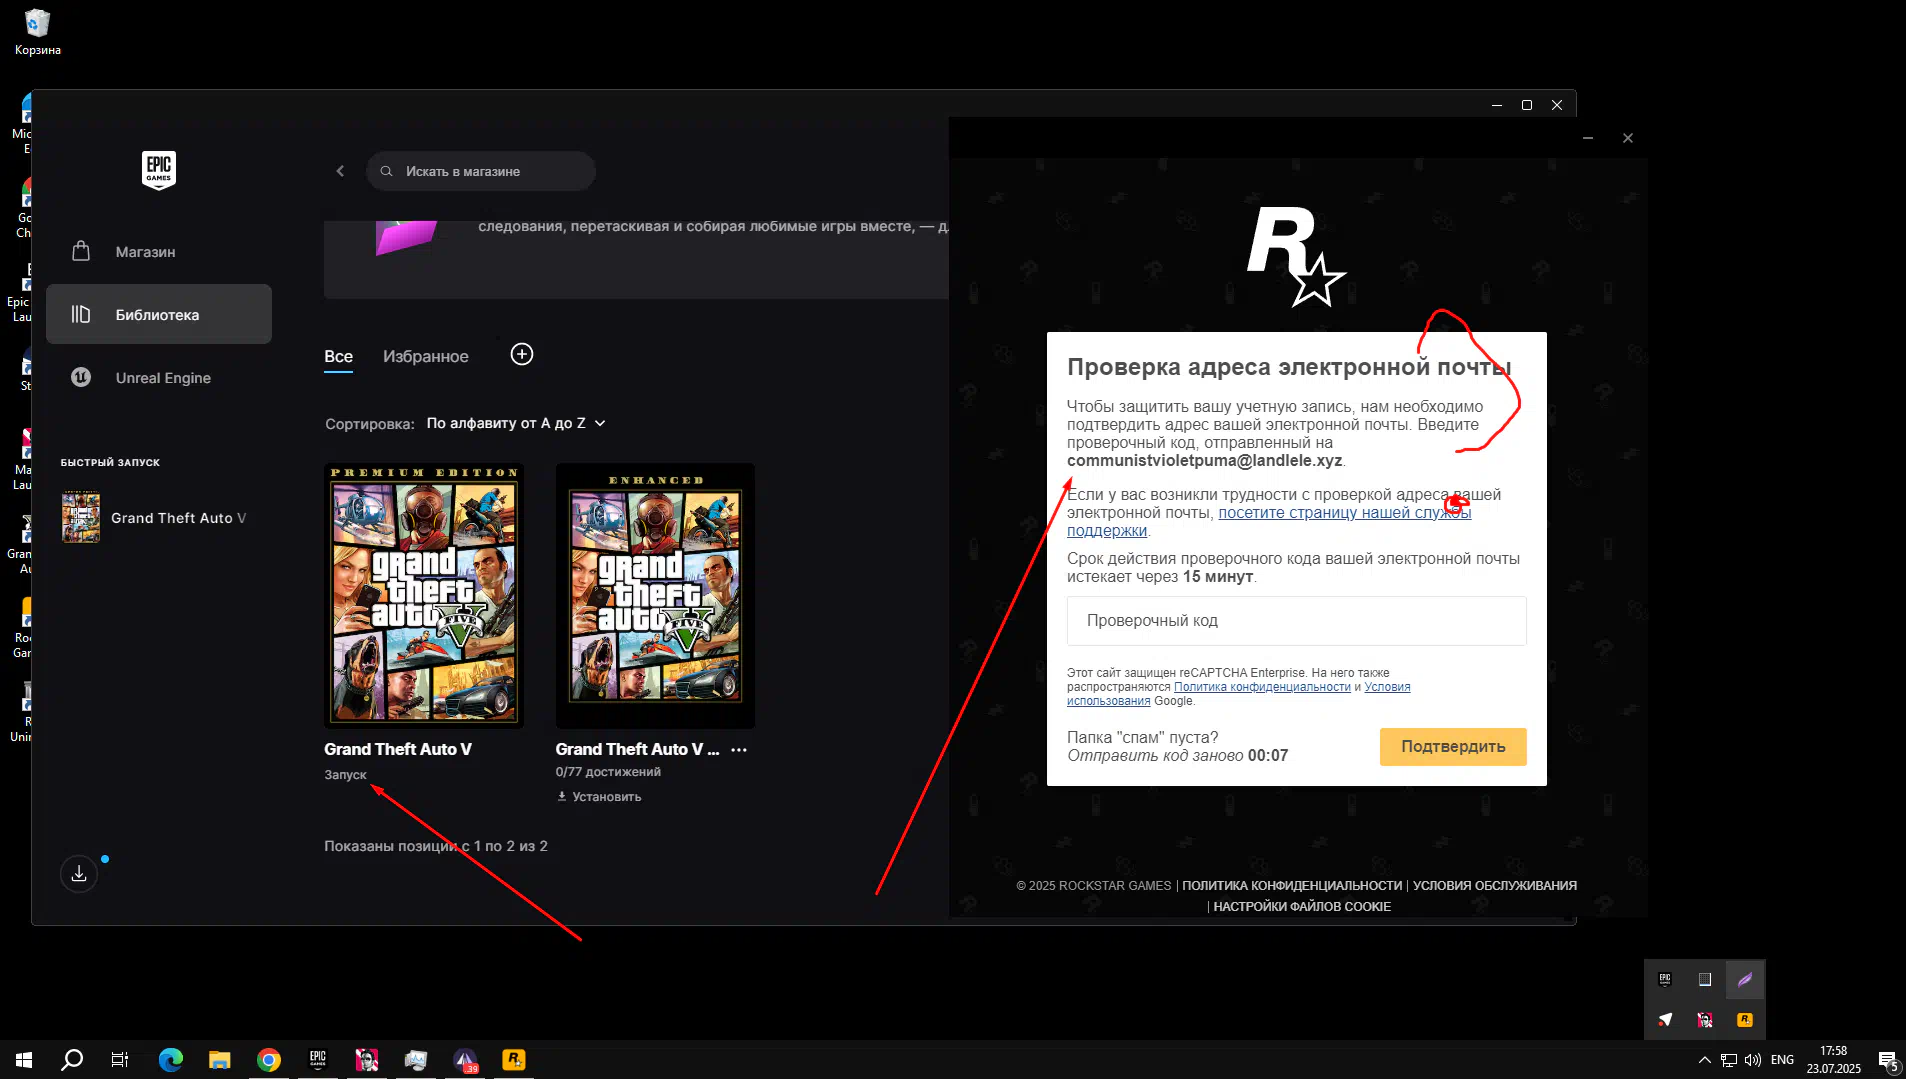Screen dimensions: 1906x1079
Task: Click the 0/77 достижений text
Action: [608, 771]
